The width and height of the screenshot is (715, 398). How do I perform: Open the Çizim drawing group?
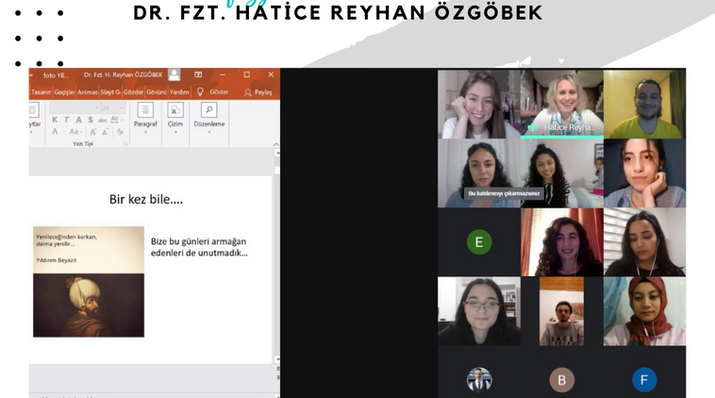(176, 119)
